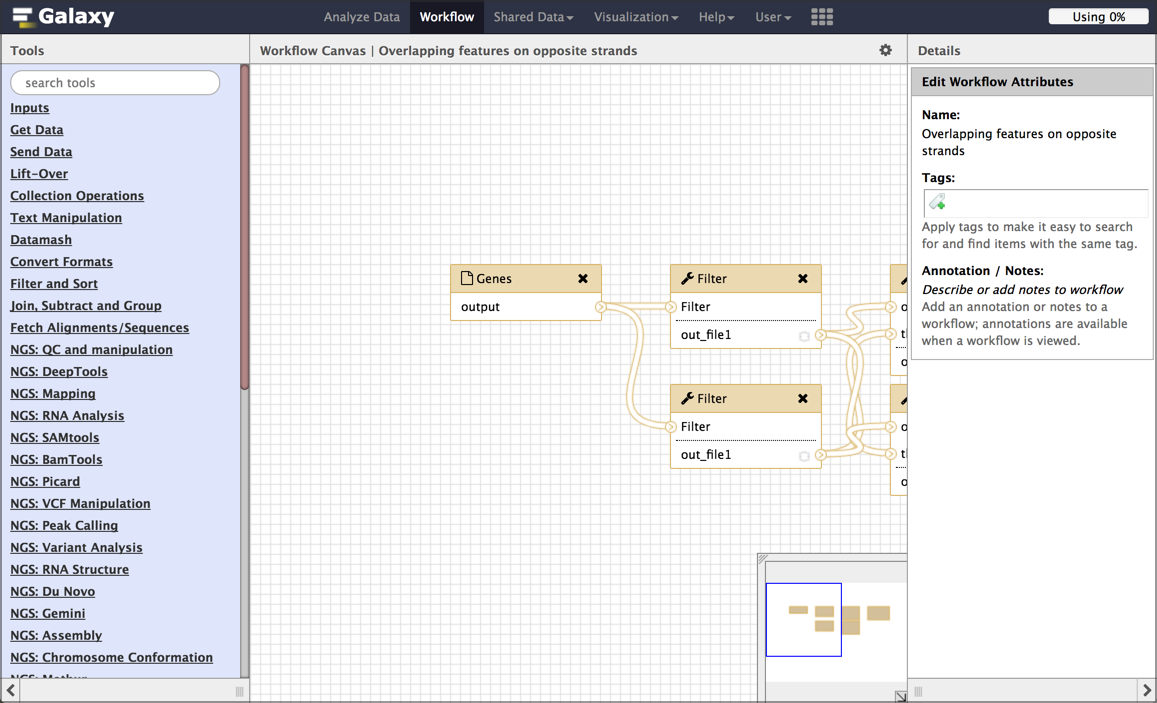Viewport: 1157px width, 703px height.
Task: Open NGS: Mapping tools
Action: click(x=53, y=394)
